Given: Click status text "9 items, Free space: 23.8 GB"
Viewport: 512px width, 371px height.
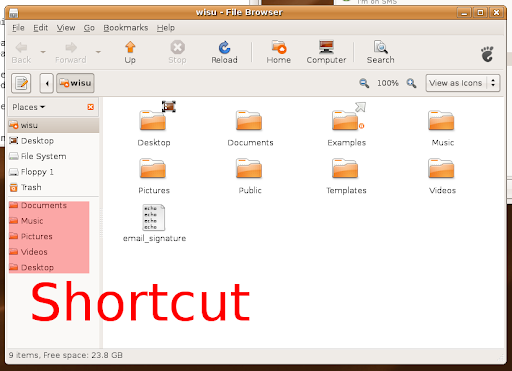Looking at the screenshot, I should [66, 355].
